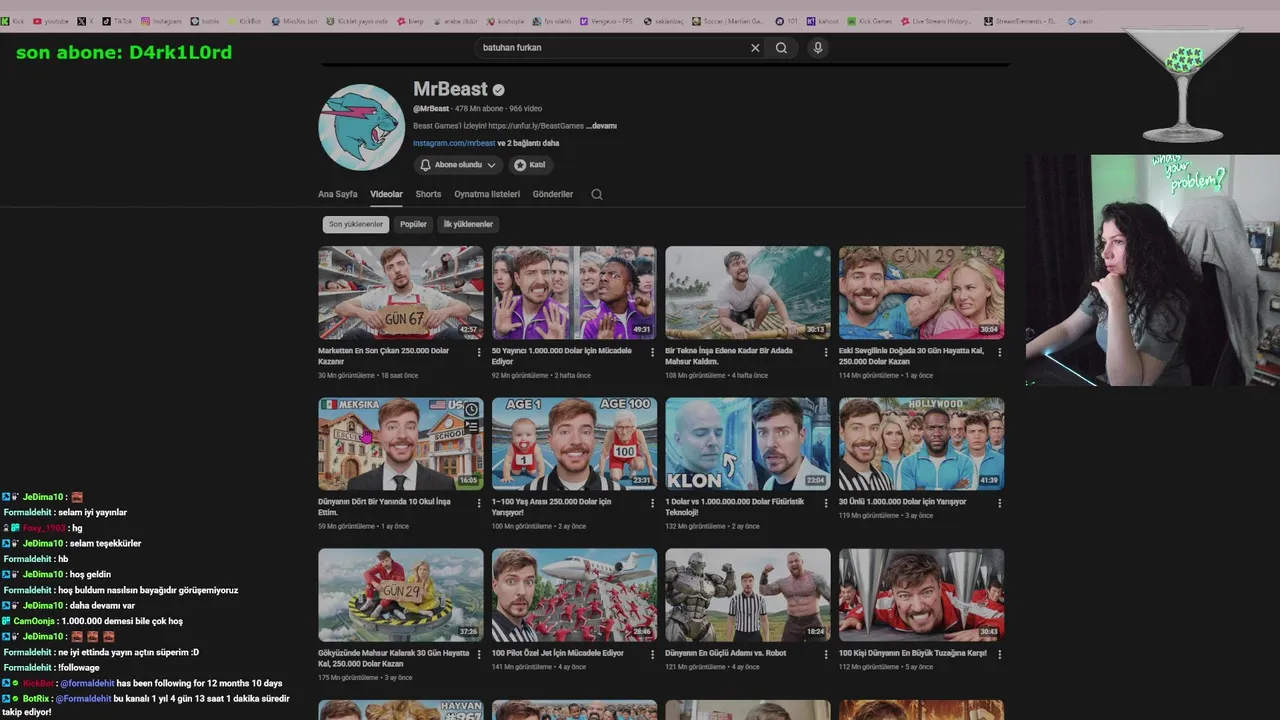The width and height of the screenshot is (1280, 720).
Task: Switch to the Ana Sayfa tab
Action: (x=337, y=194)
